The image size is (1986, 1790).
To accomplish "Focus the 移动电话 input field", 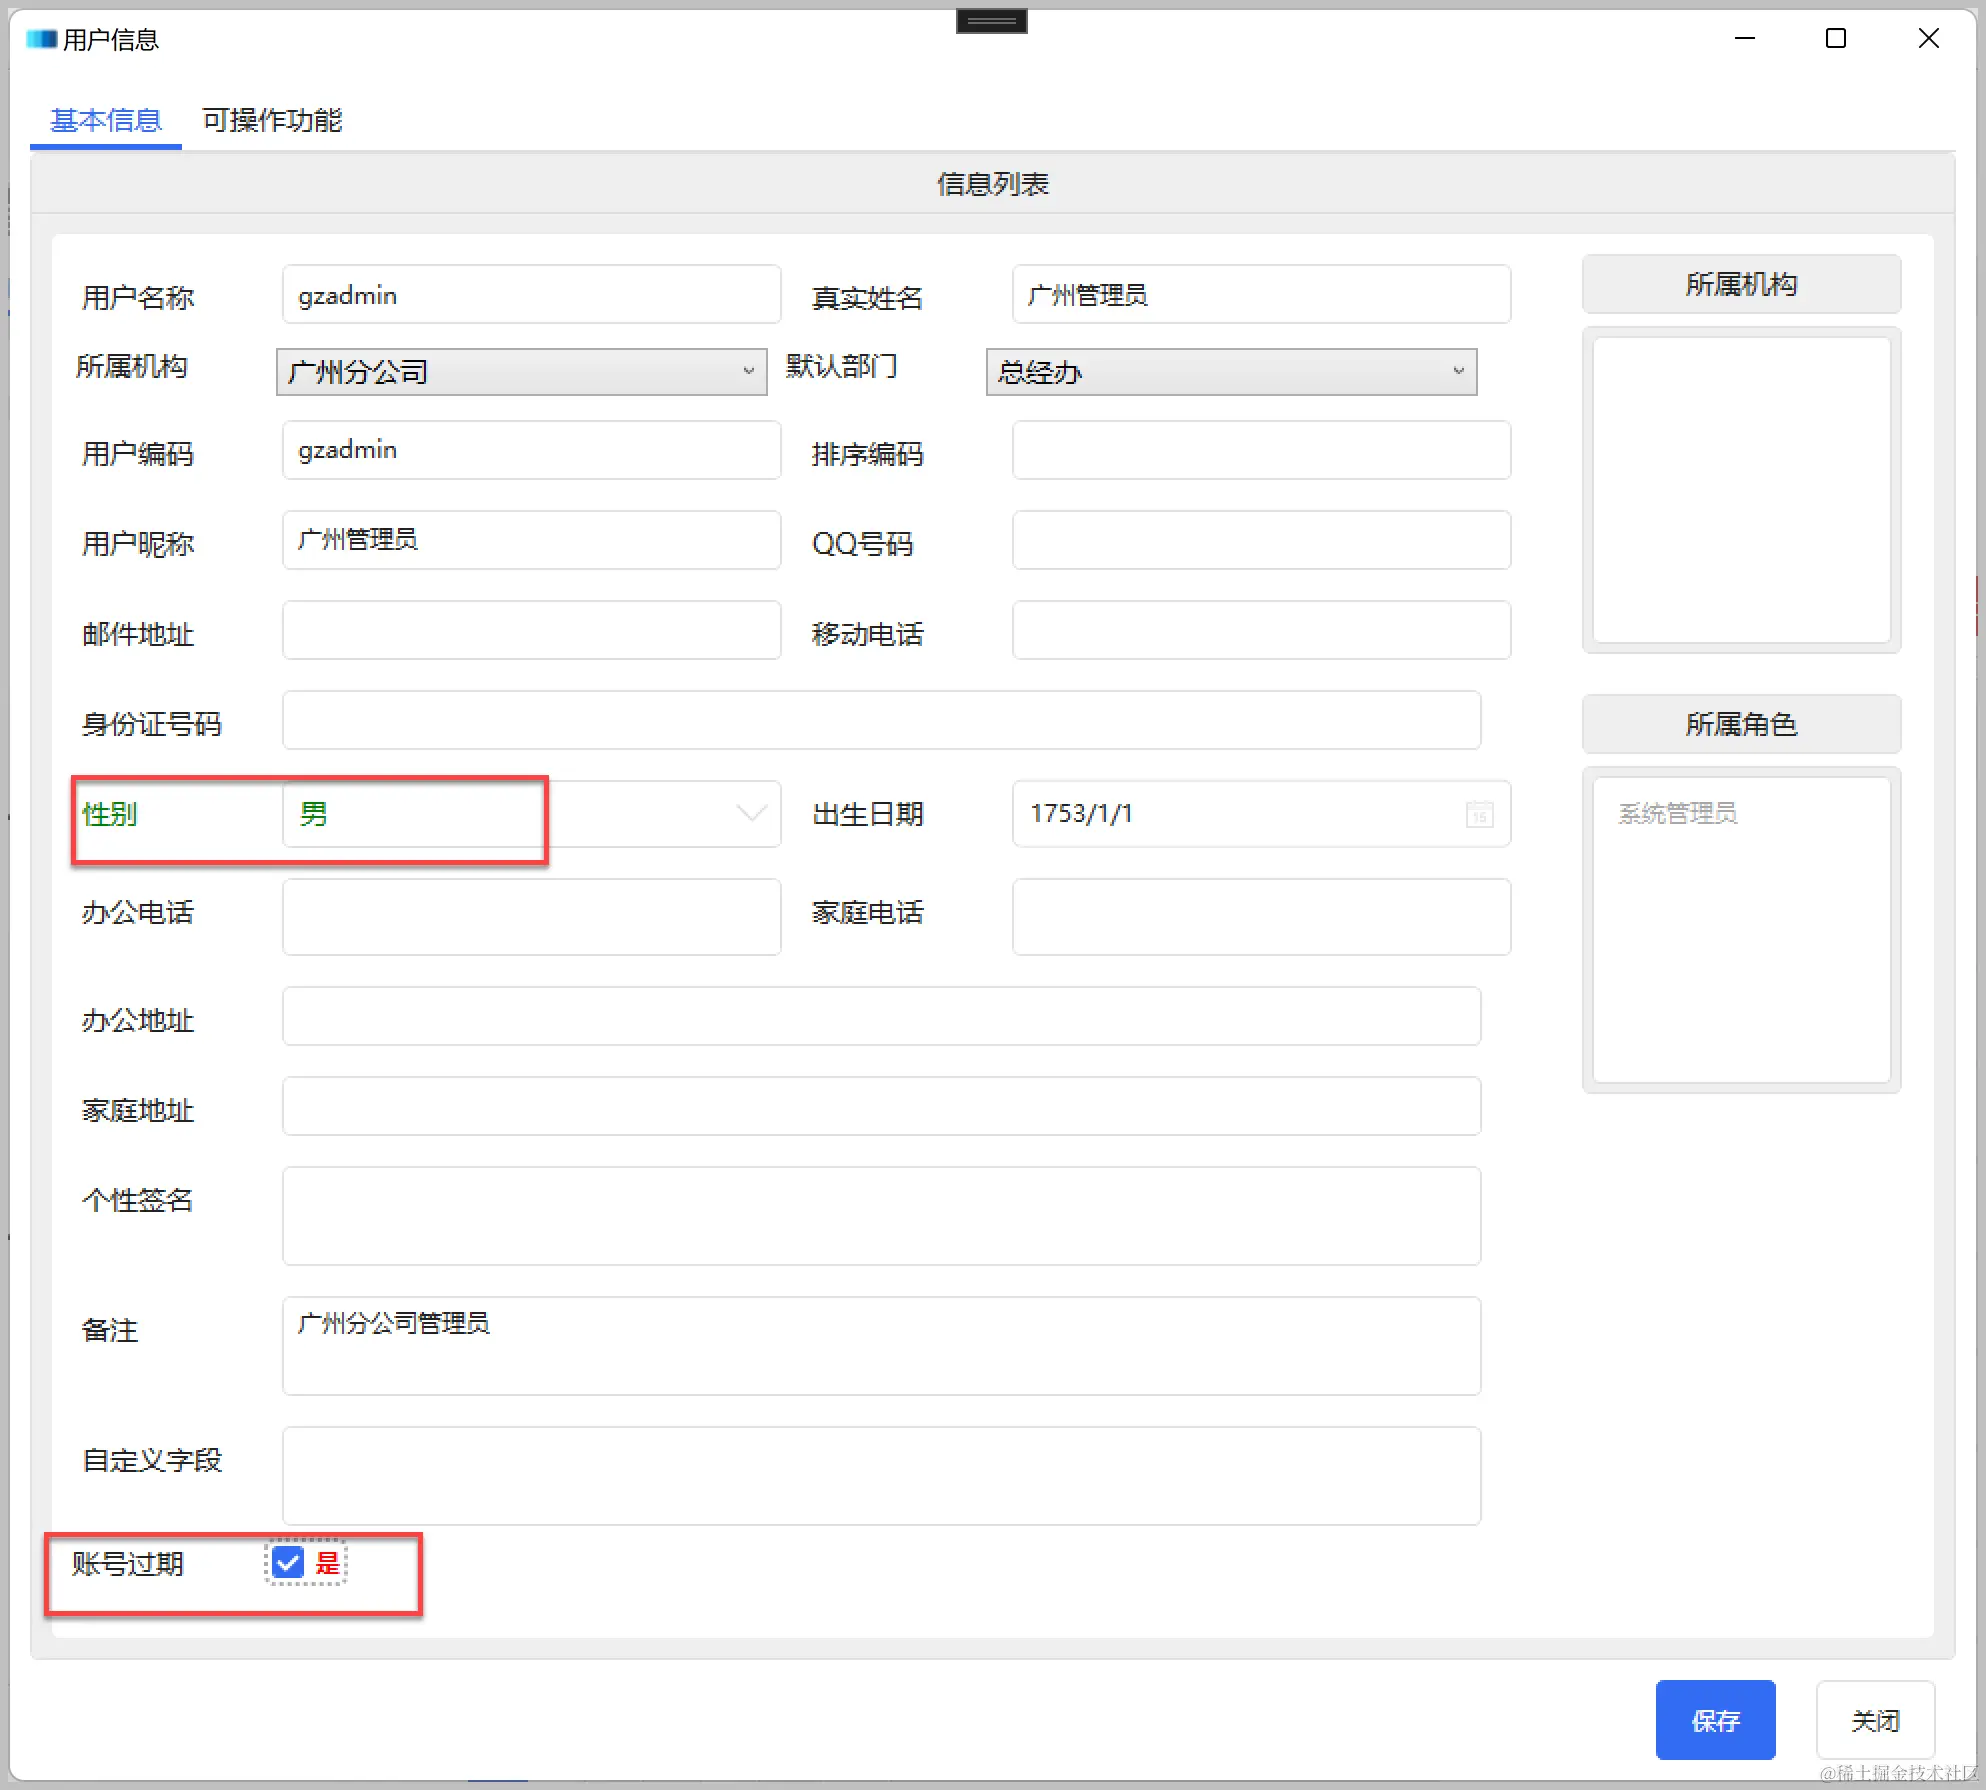I will pos(1261,631).
